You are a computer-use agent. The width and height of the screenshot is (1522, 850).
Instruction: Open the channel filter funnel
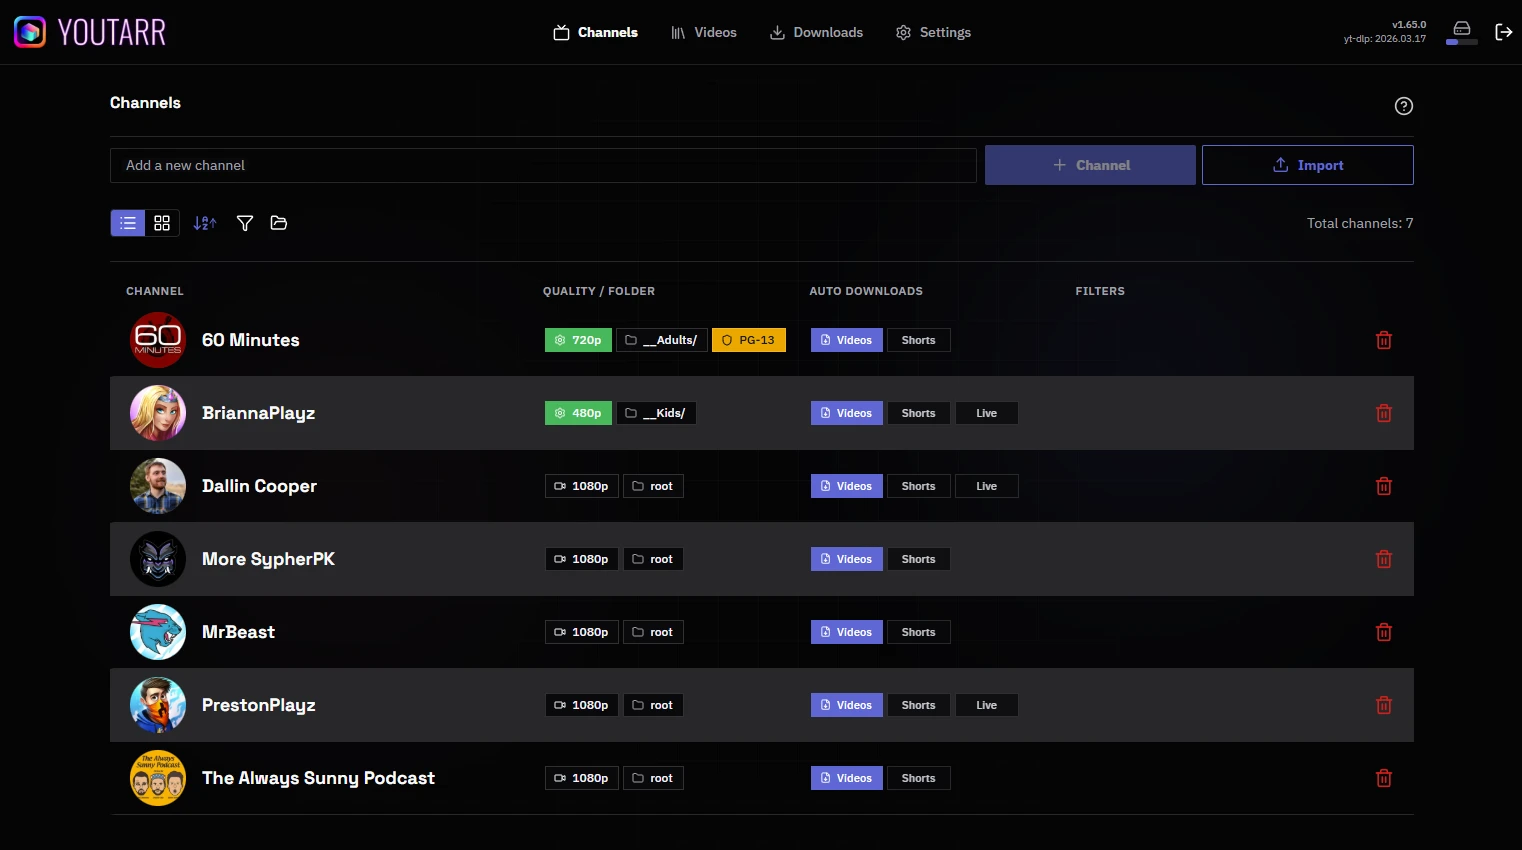tap(245, 223)
